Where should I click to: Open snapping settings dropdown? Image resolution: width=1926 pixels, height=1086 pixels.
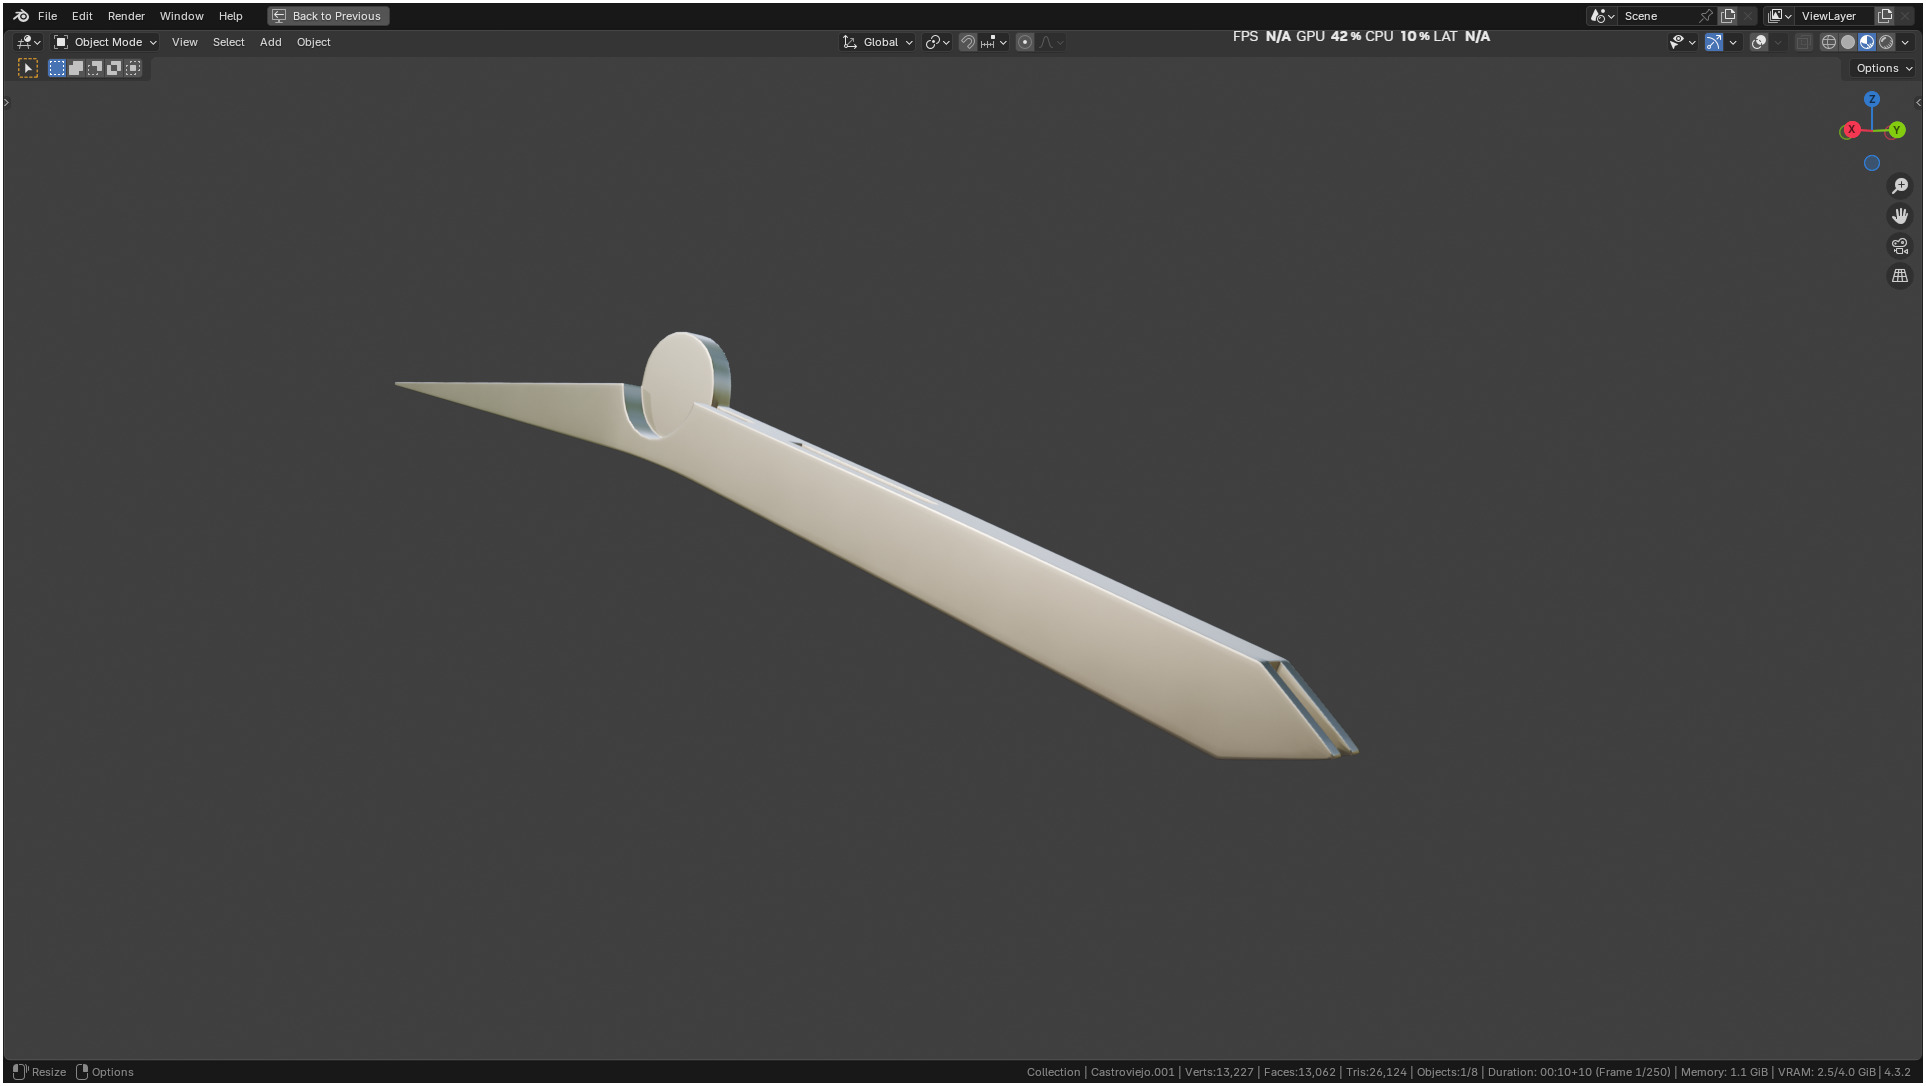click(993, 42)
